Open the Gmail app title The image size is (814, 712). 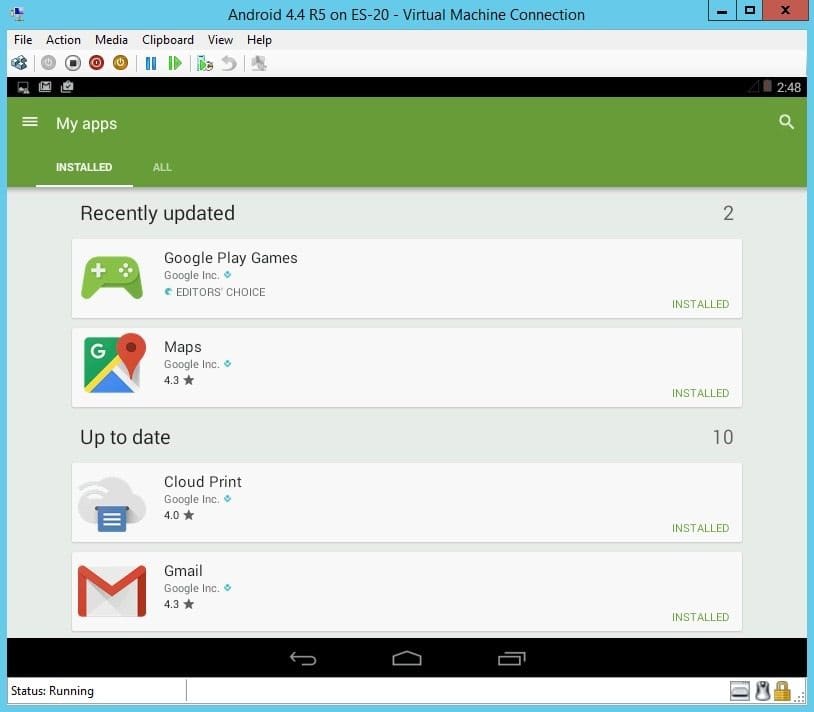tap(183, 571)
